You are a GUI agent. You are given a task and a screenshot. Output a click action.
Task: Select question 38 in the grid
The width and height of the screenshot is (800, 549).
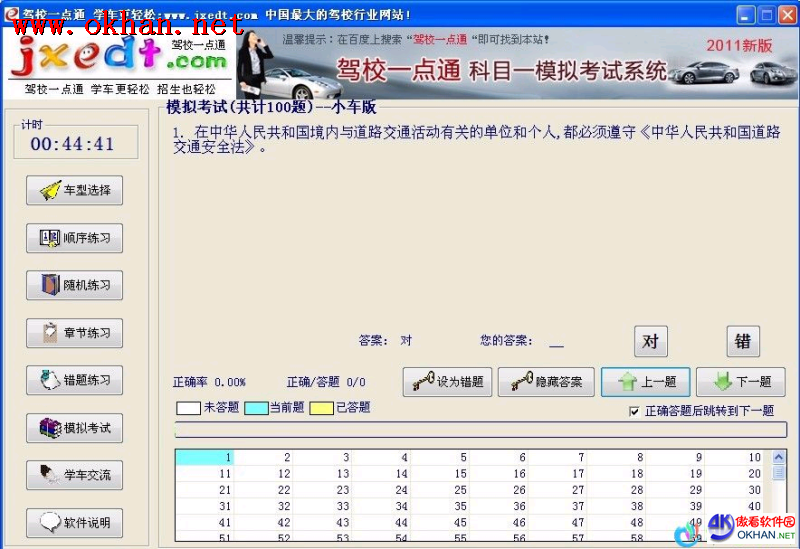point(617,507)
